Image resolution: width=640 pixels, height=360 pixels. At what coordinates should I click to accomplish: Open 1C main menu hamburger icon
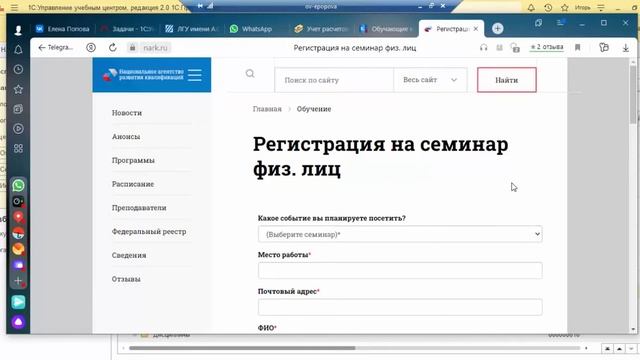(14, 7)
